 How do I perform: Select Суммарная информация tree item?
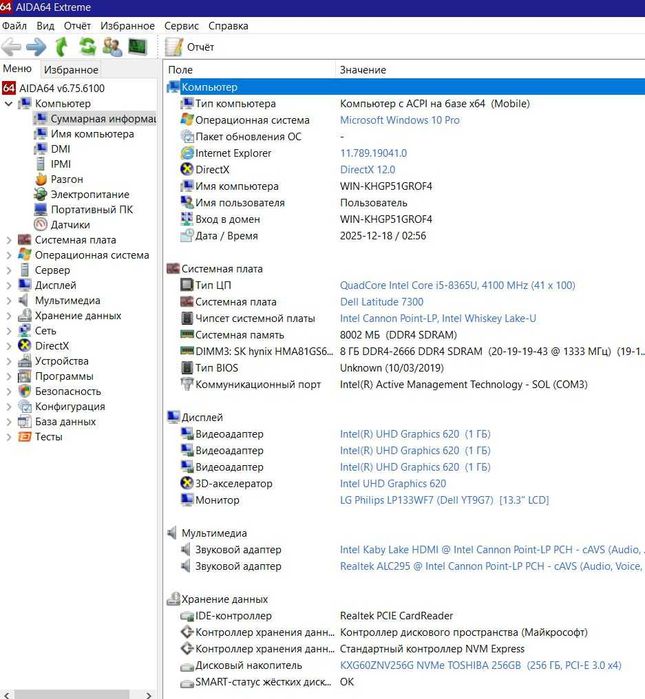(x=96, y=119)
